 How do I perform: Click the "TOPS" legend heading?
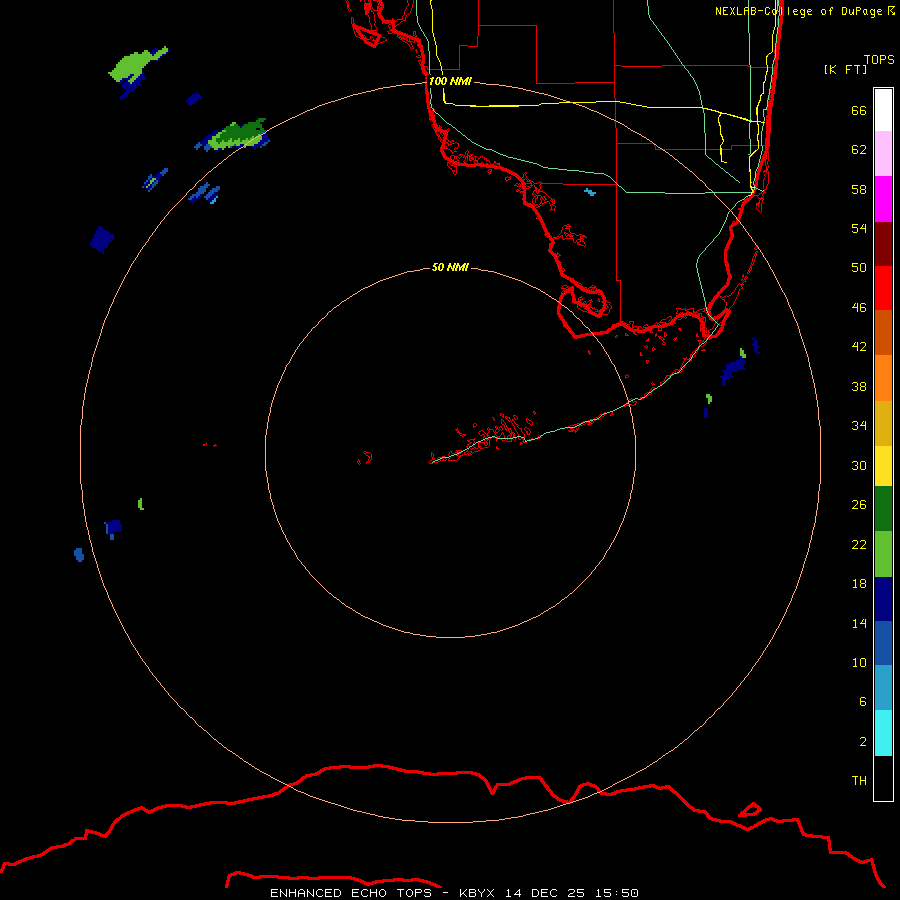(x=879, y=60)
